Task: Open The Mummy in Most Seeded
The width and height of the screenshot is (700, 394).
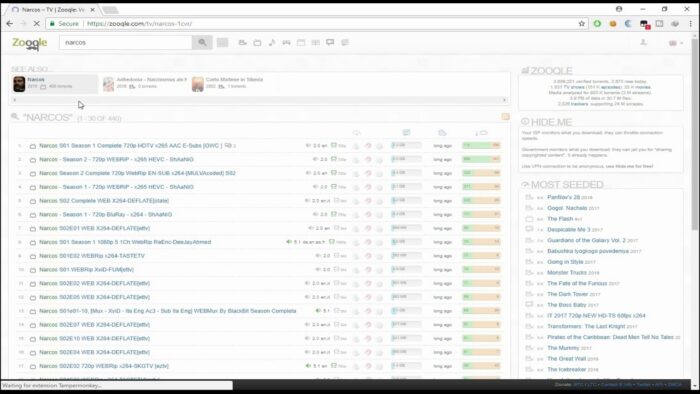Action: [x=563, y=348]
